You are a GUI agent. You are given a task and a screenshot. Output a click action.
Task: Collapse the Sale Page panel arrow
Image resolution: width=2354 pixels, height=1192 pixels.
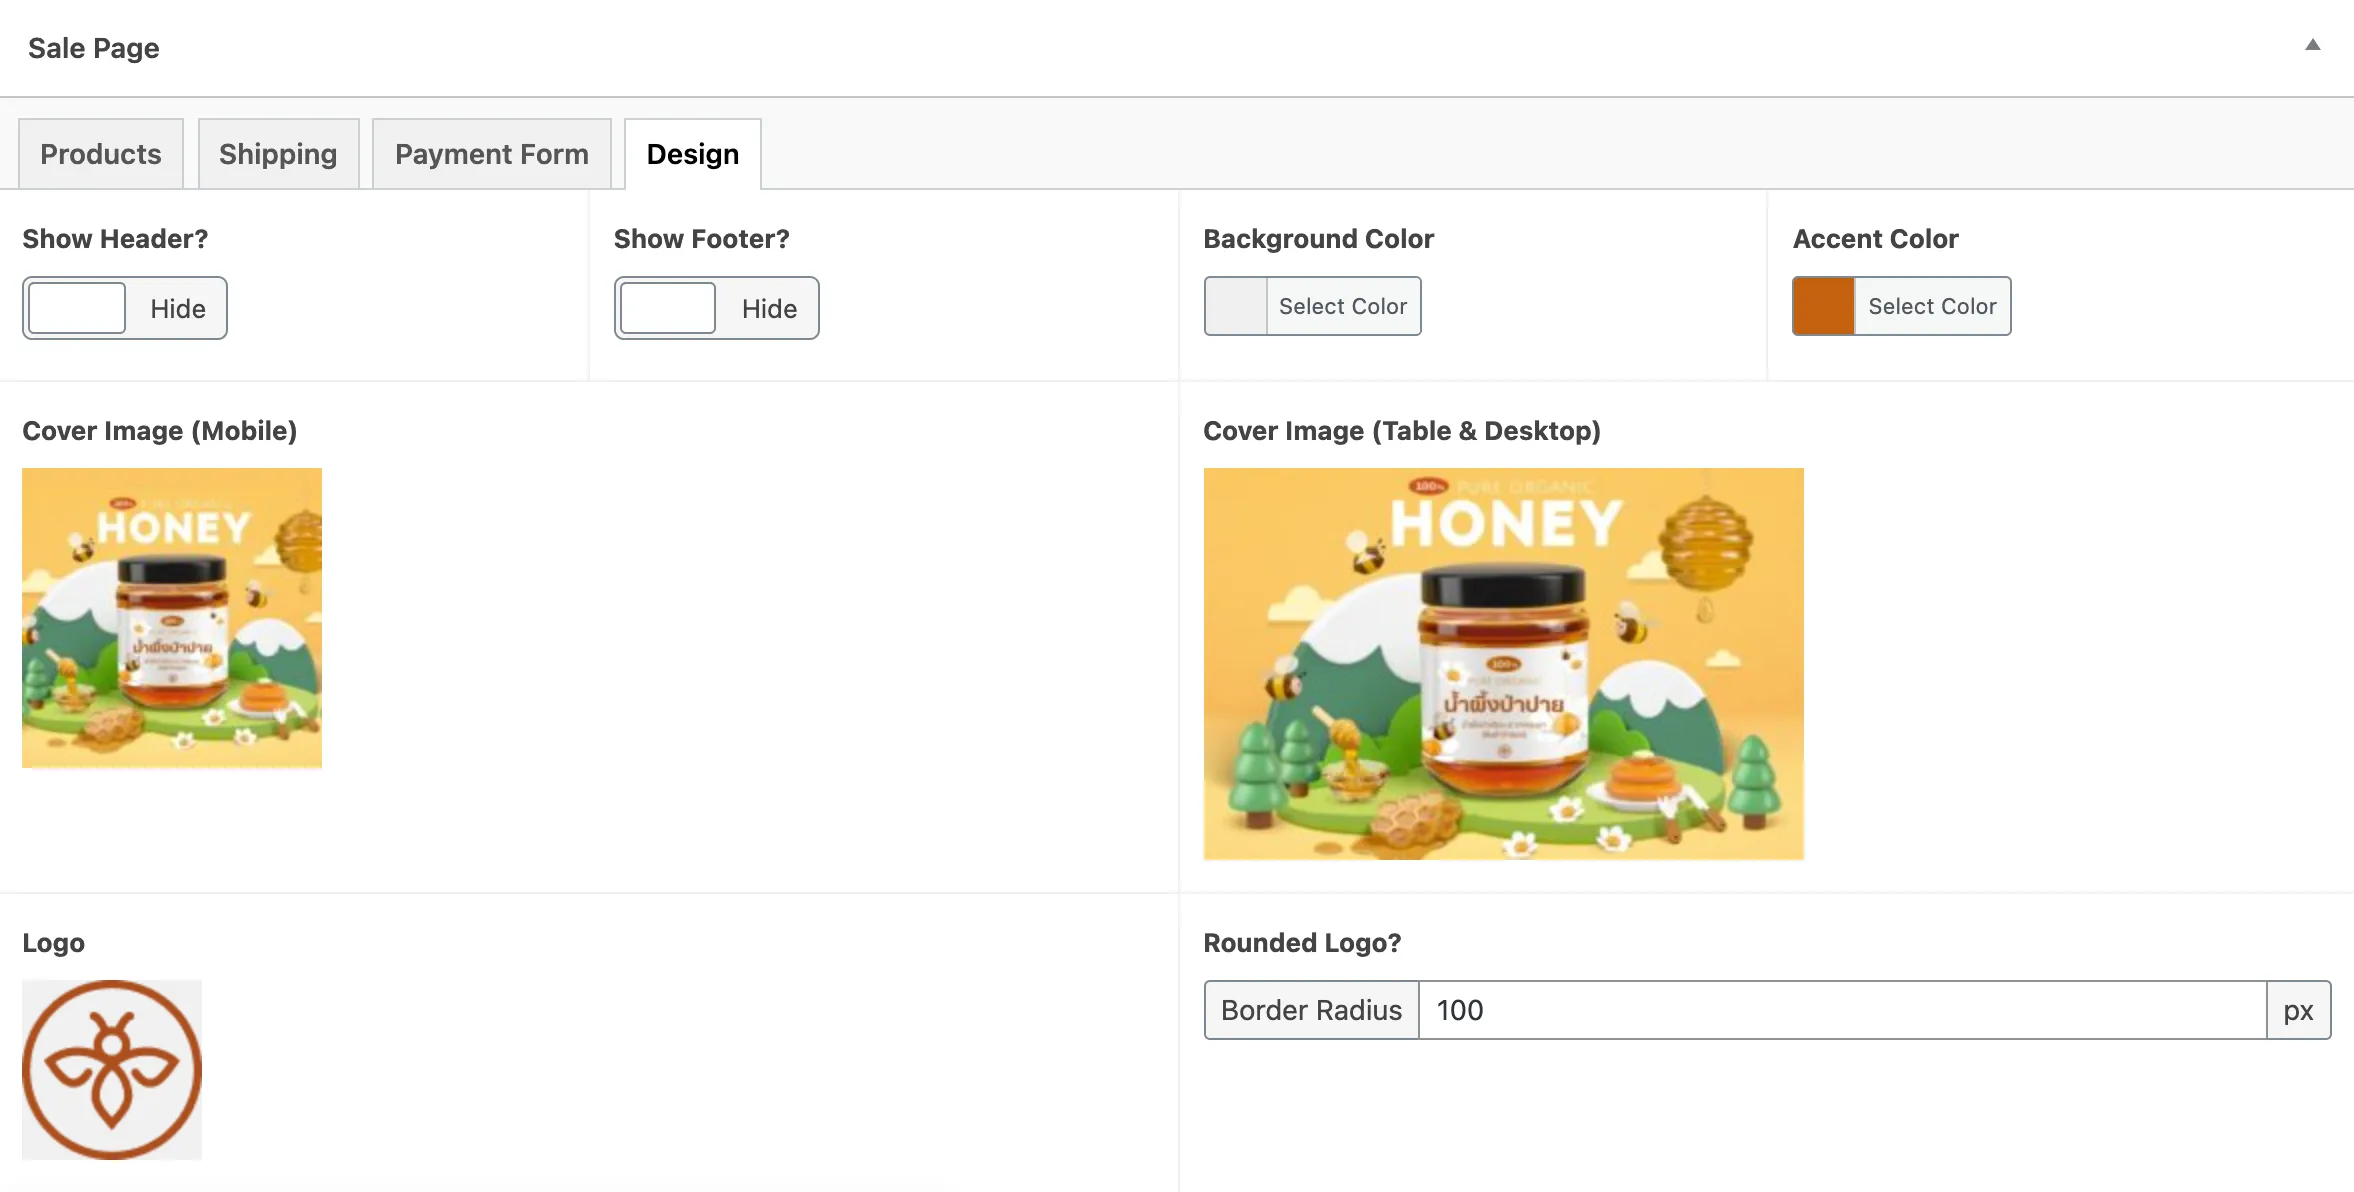point(2312,45)
